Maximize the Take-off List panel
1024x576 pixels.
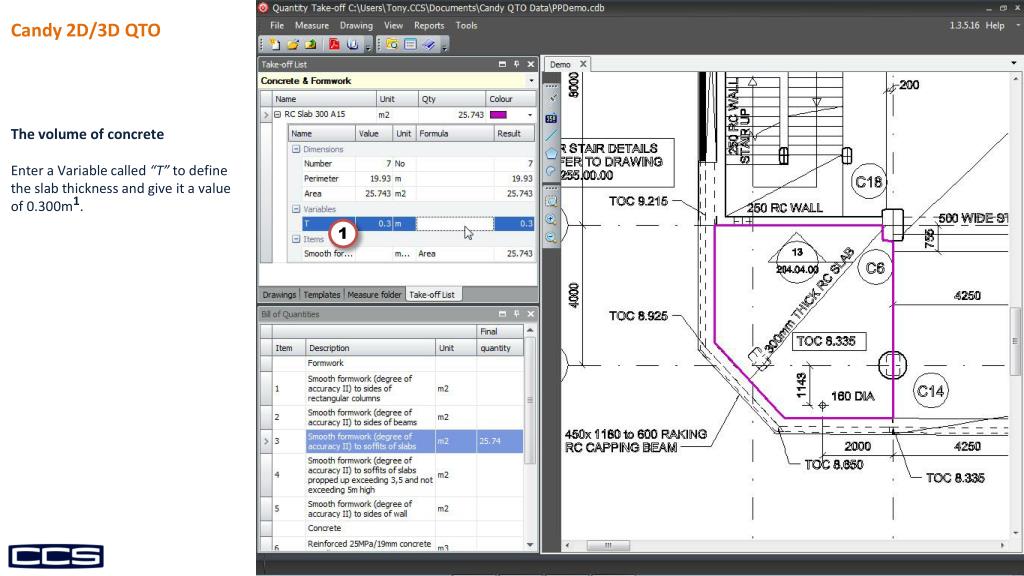click(x=502, y=64)
